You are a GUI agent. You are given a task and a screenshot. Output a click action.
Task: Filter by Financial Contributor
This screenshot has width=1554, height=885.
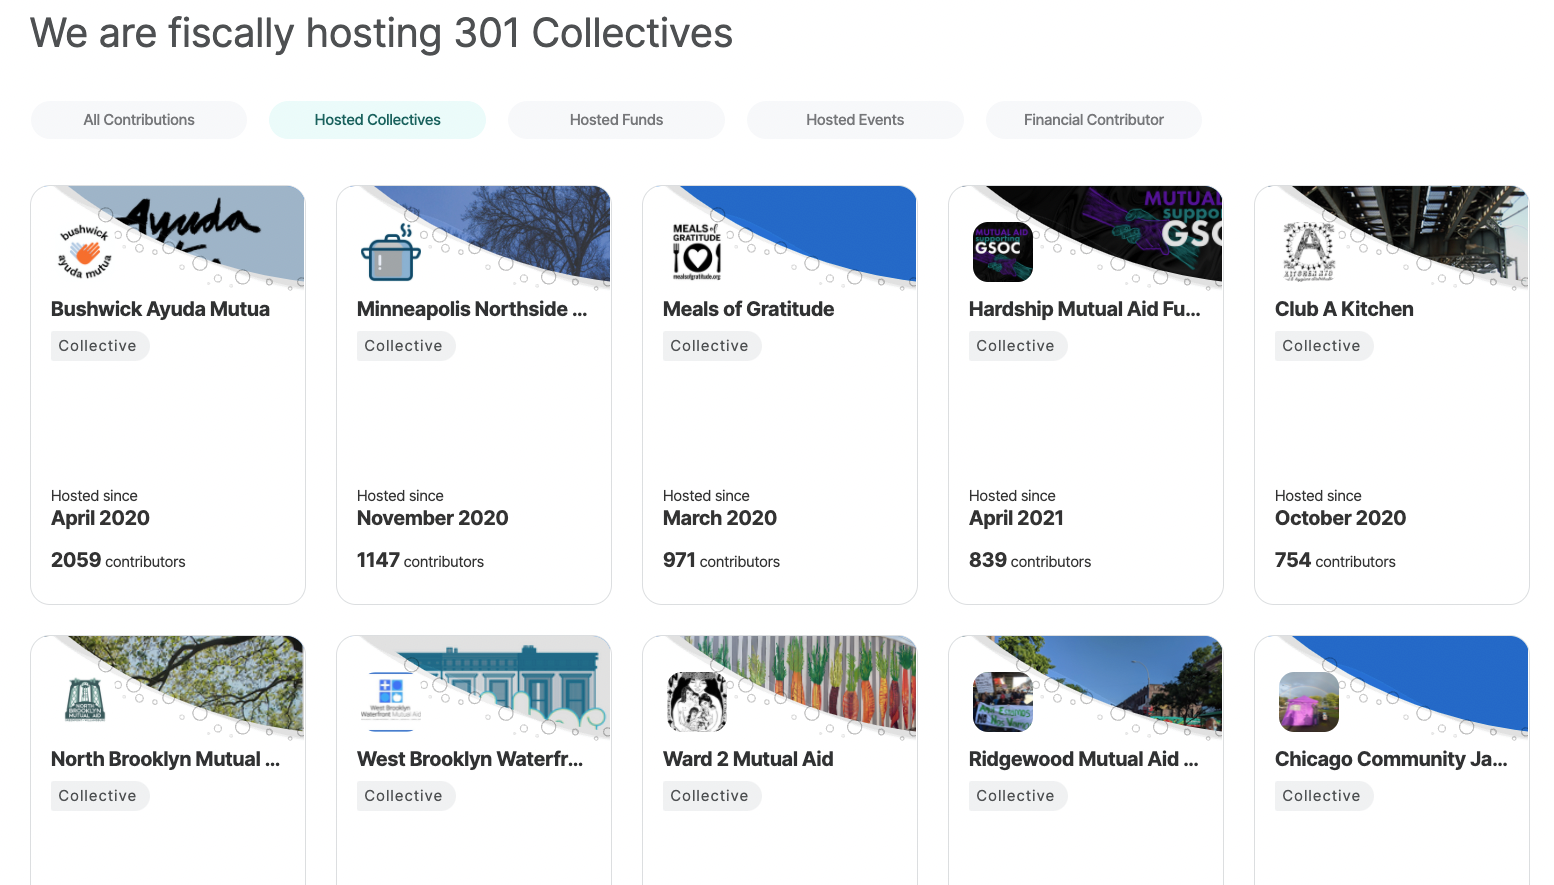1093,120
